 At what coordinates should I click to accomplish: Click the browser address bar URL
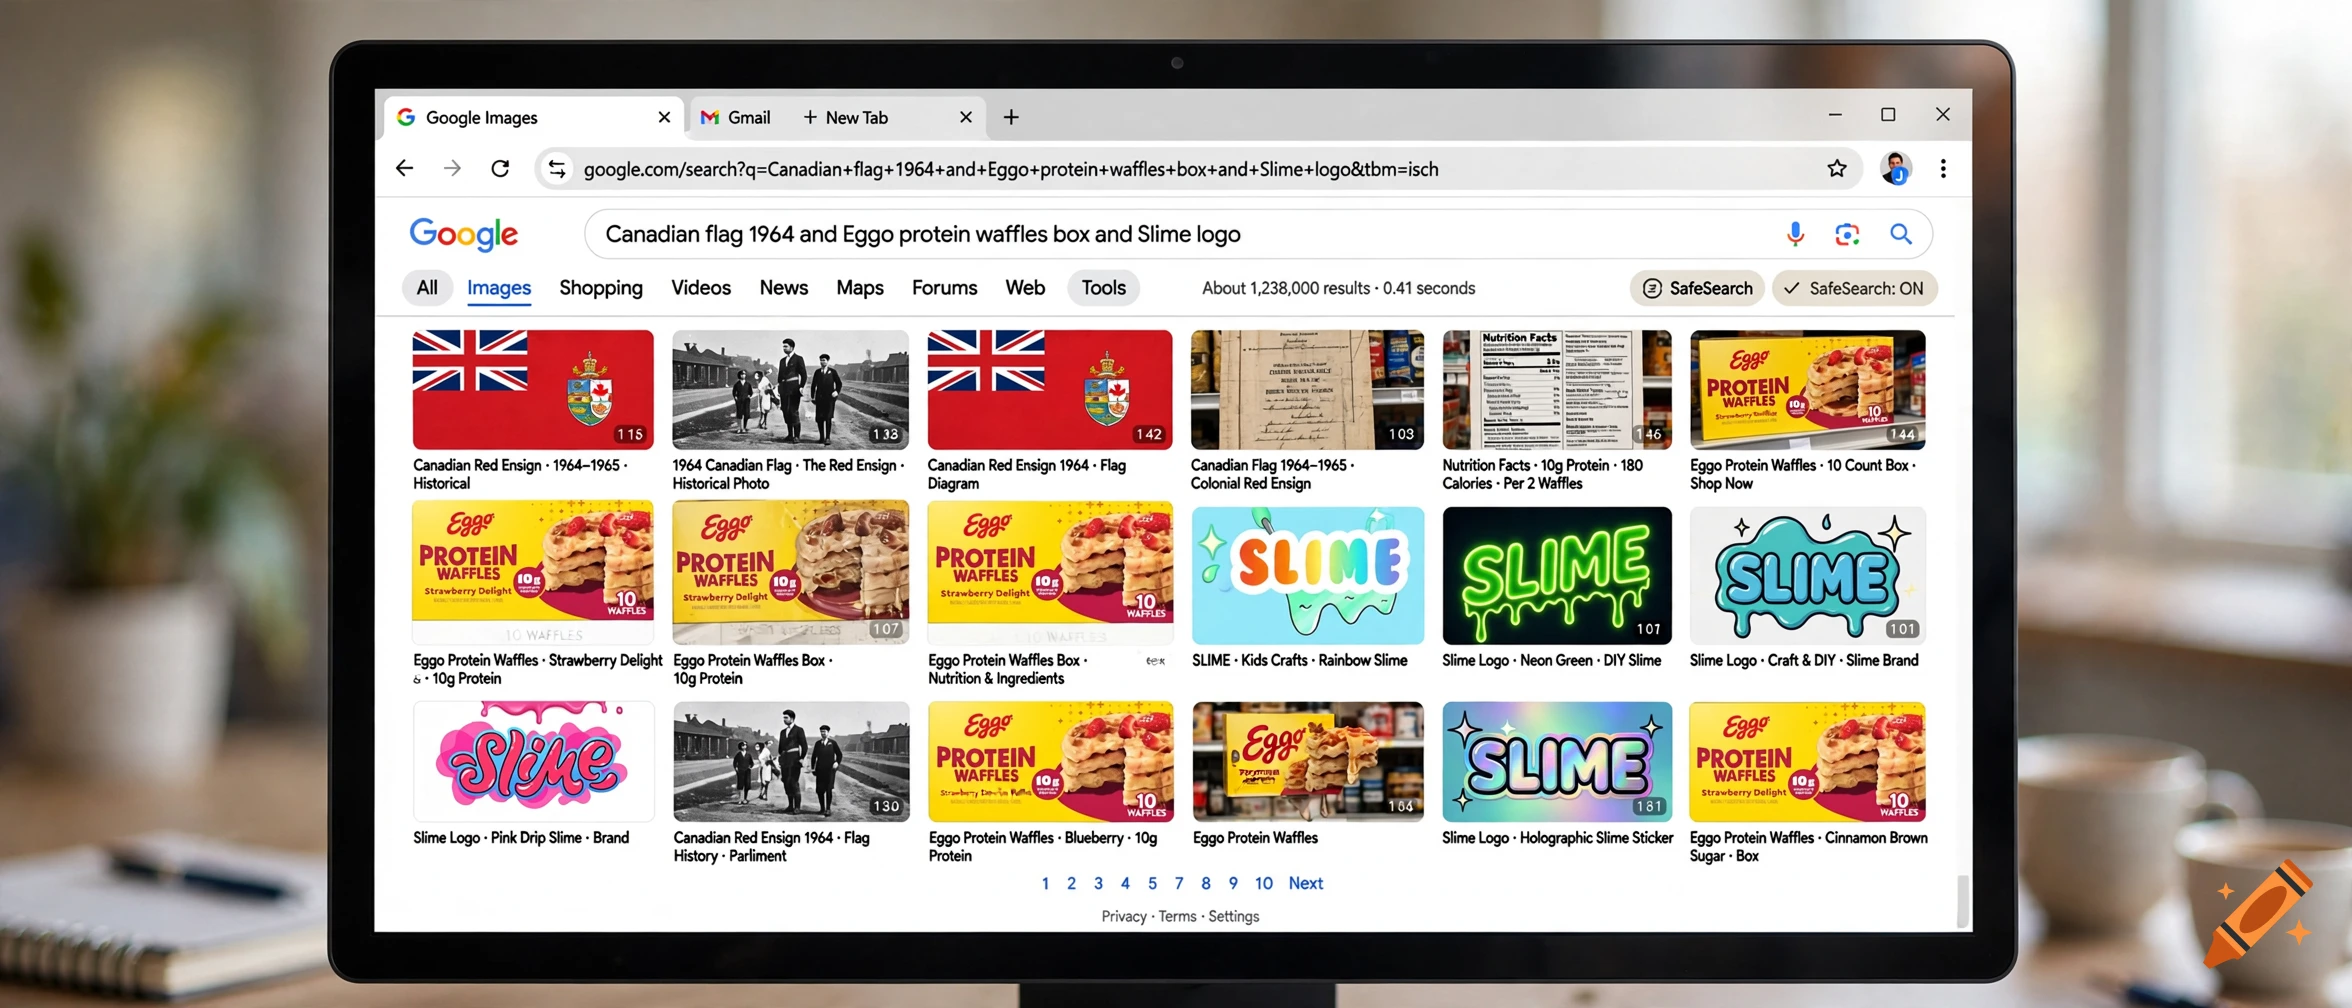(x=1010, y=169)
